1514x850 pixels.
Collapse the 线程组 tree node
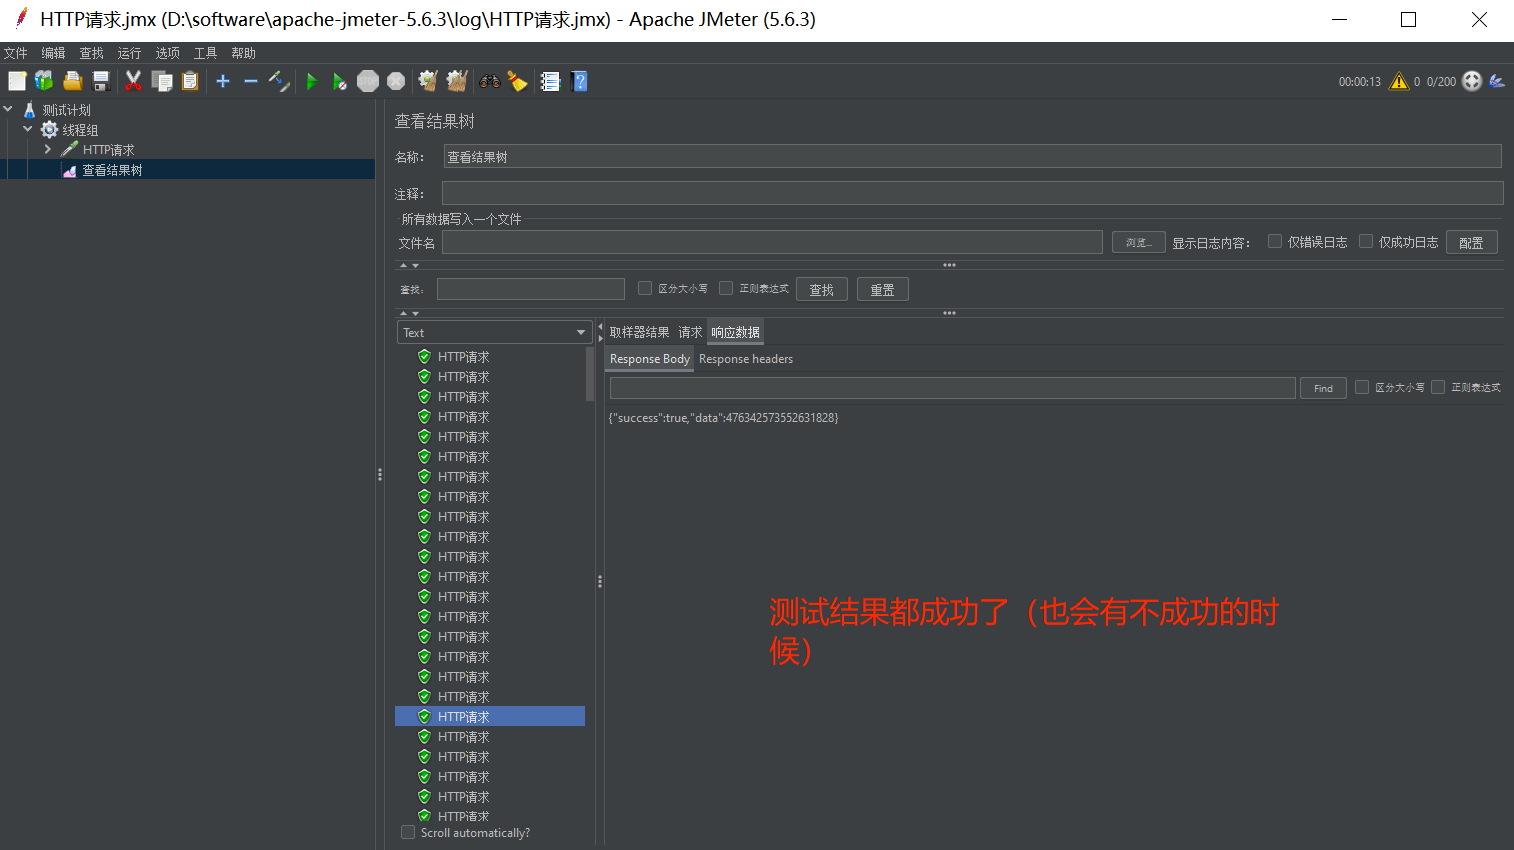point(28,129)
